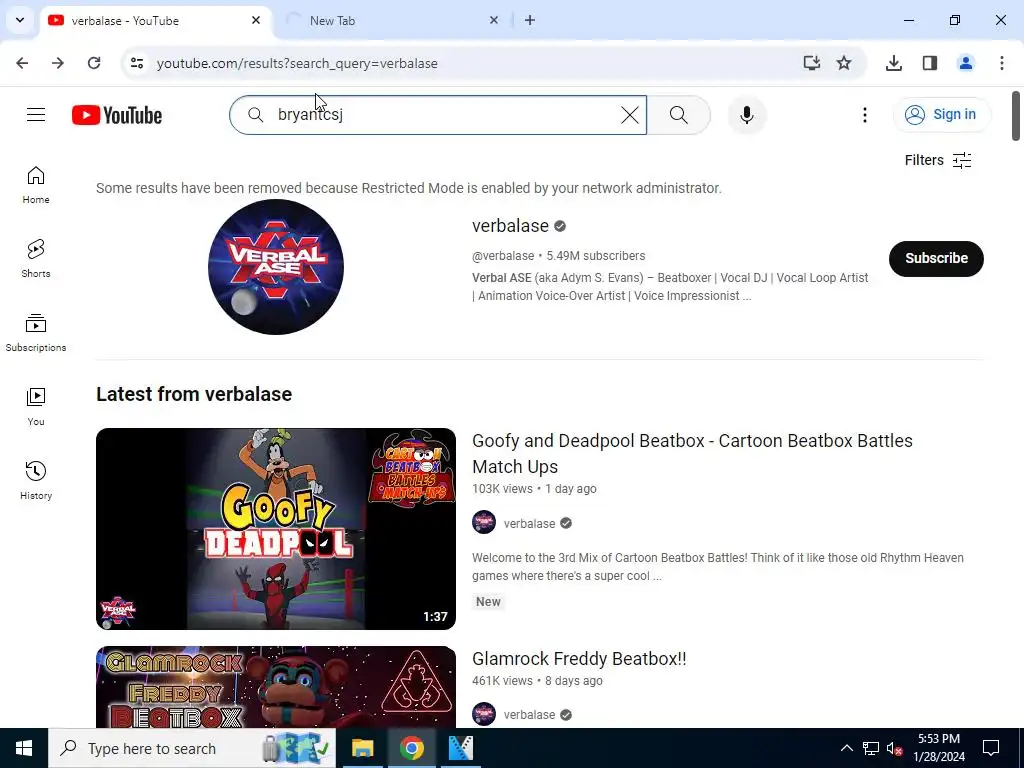Bookmark this page with the star
The width and height of the screenshot is (1024, 768).
coord(844,63)
